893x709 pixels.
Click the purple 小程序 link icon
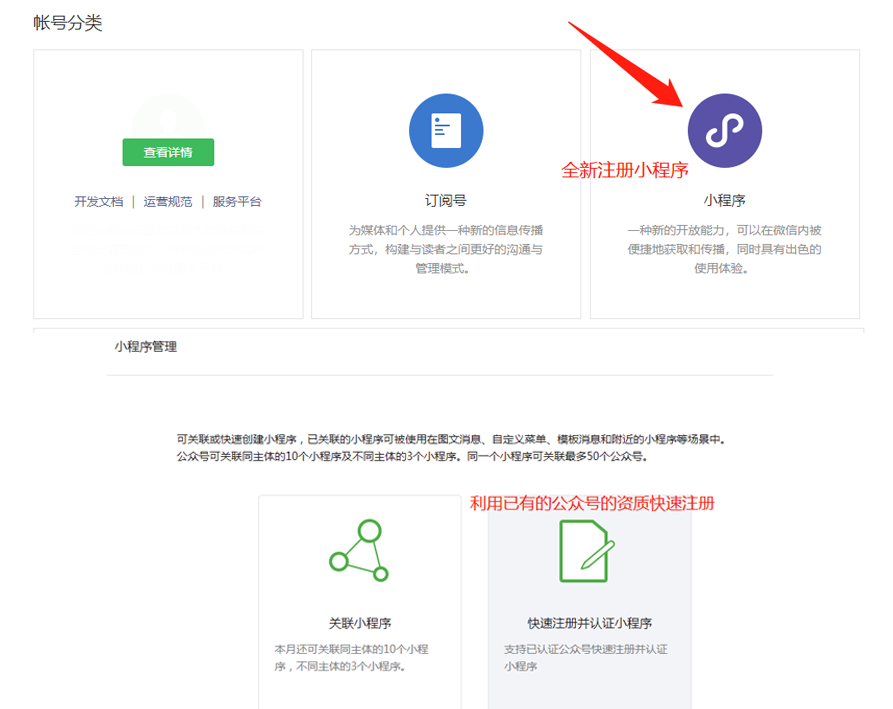click(724, 131)
